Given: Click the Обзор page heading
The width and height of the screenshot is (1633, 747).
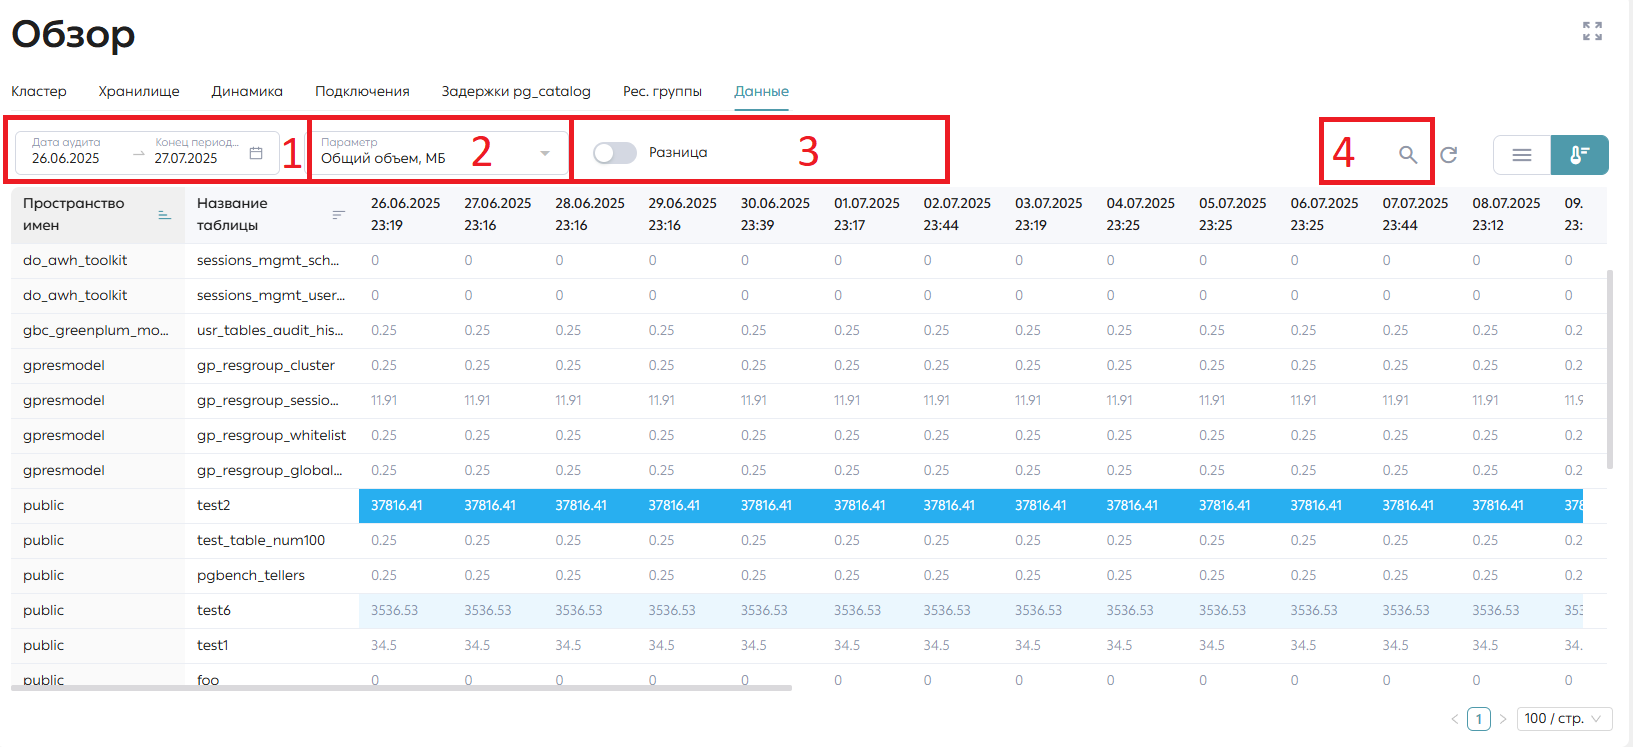Looking at the screenshot, I should tap(73, 34).
